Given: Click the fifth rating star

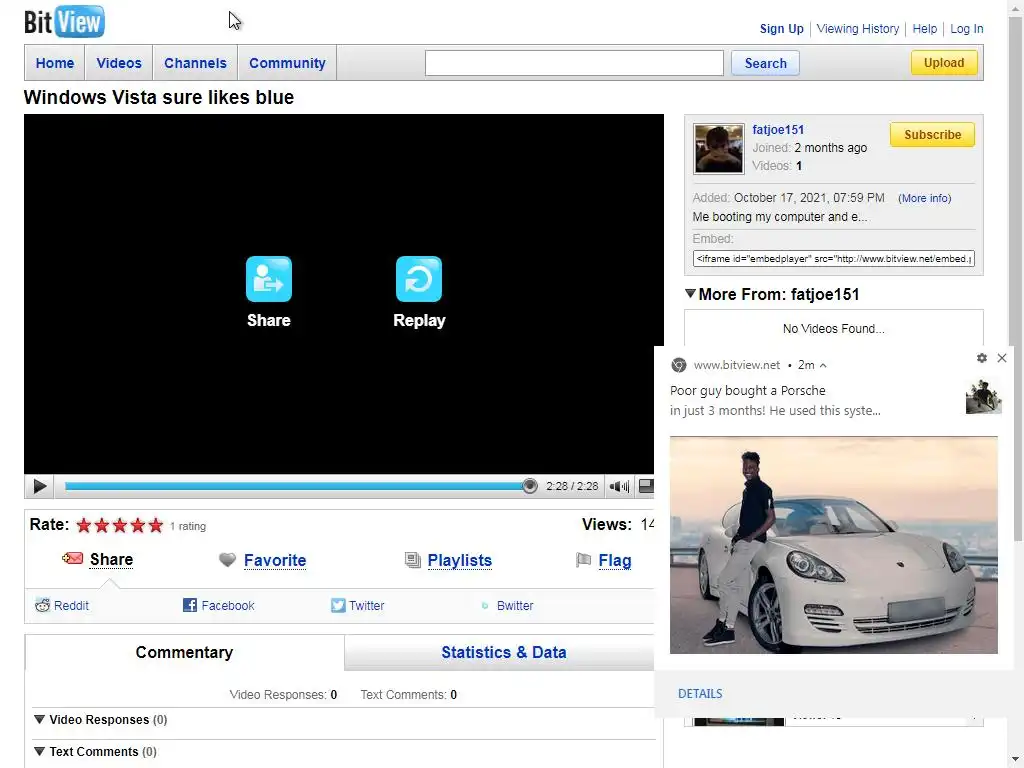Looking at the screenshot, I should 155,525.
